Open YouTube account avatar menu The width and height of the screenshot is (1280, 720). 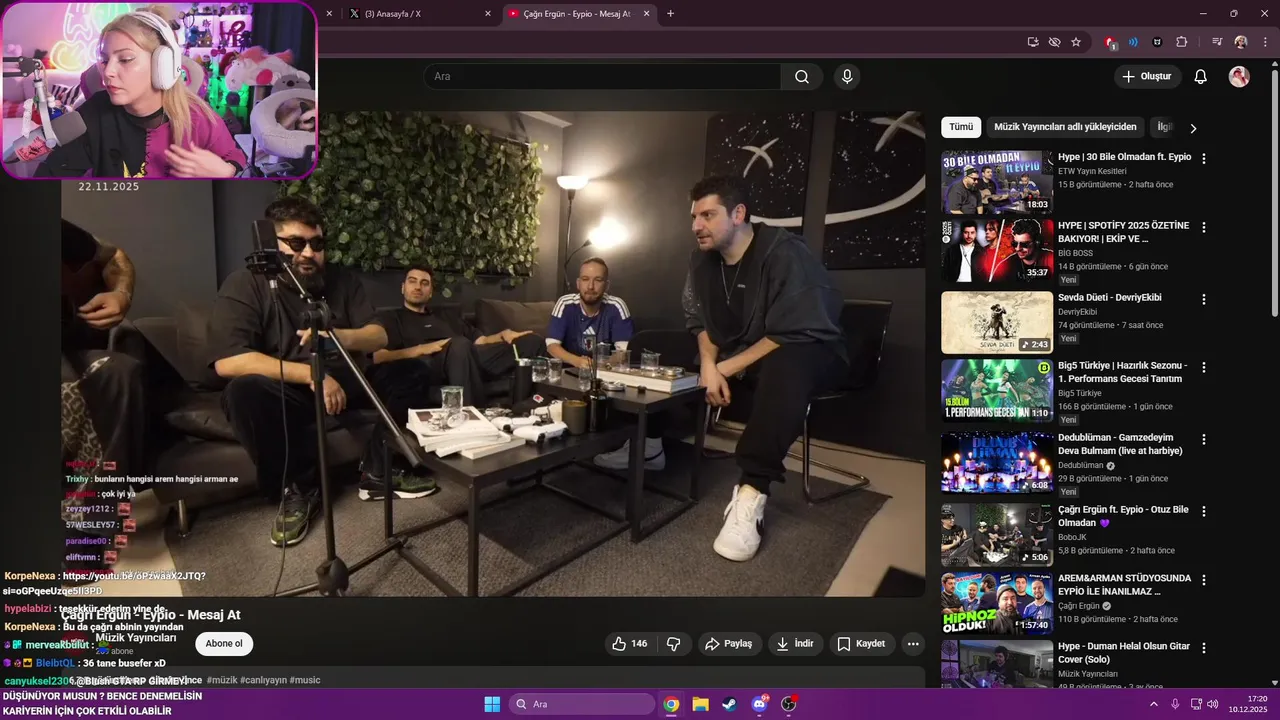coord(1239,77)
